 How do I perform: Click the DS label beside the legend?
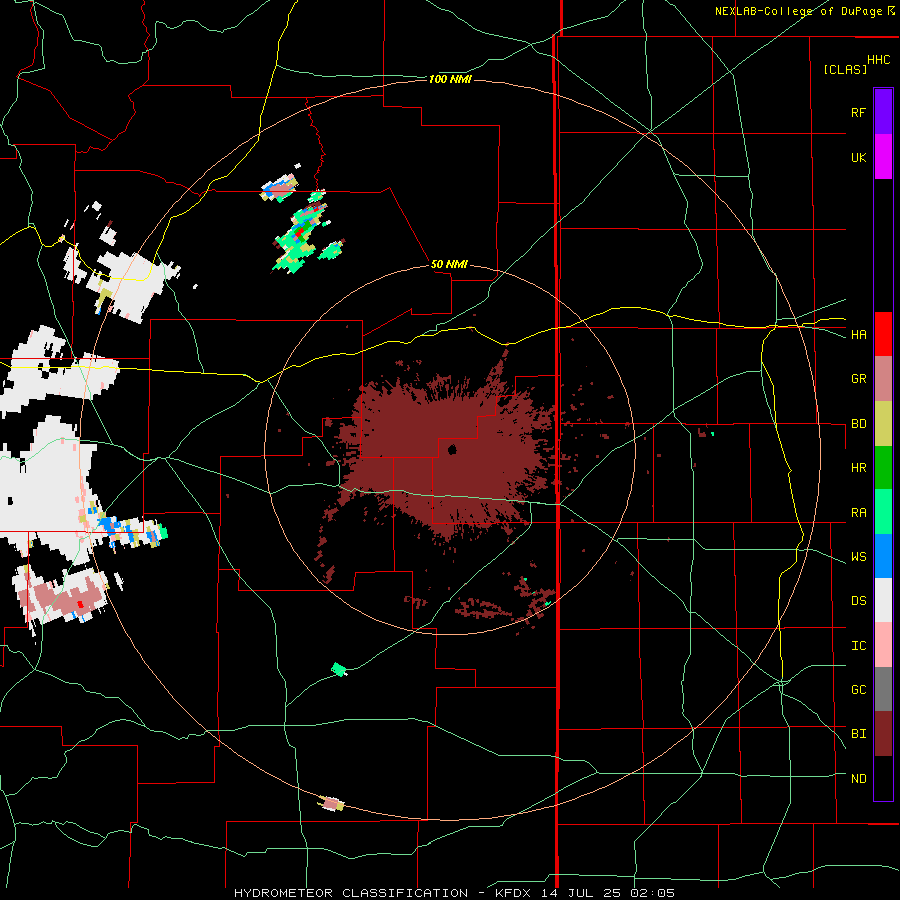coord(858,601)
